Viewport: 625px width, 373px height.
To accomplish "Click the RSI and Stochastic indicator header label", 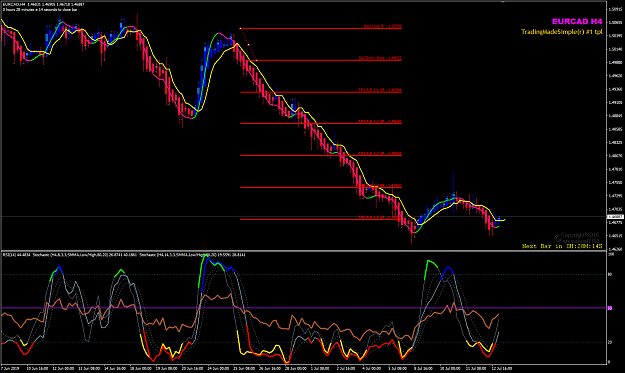I will [124, 254].
